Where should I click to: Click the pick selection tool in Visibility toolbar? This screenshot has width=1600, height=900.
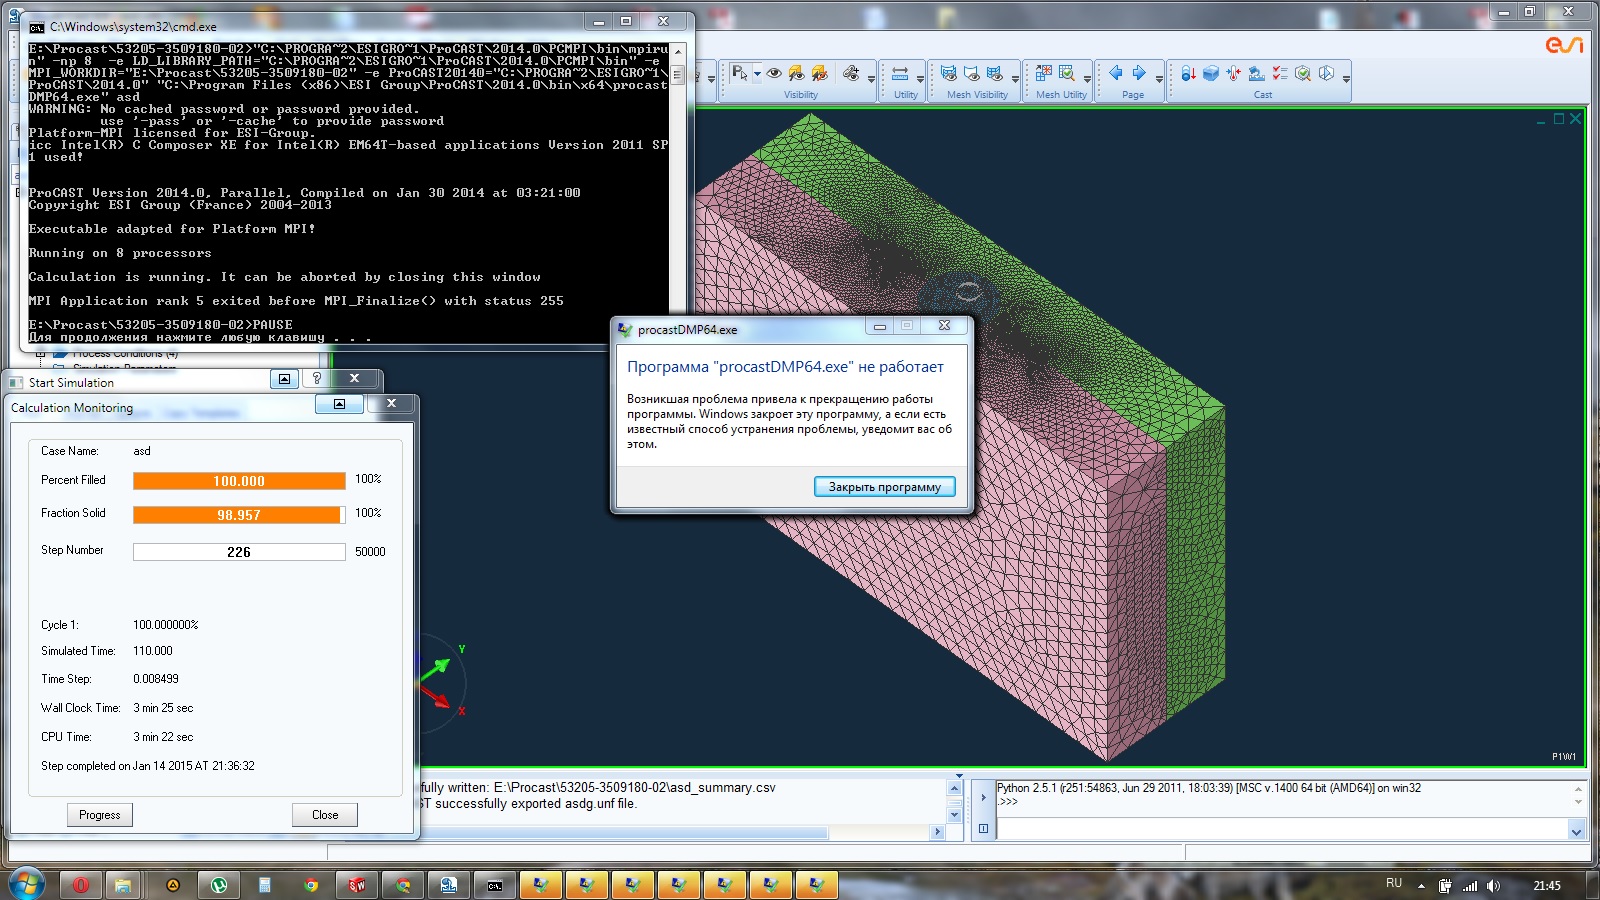[739, 73]
